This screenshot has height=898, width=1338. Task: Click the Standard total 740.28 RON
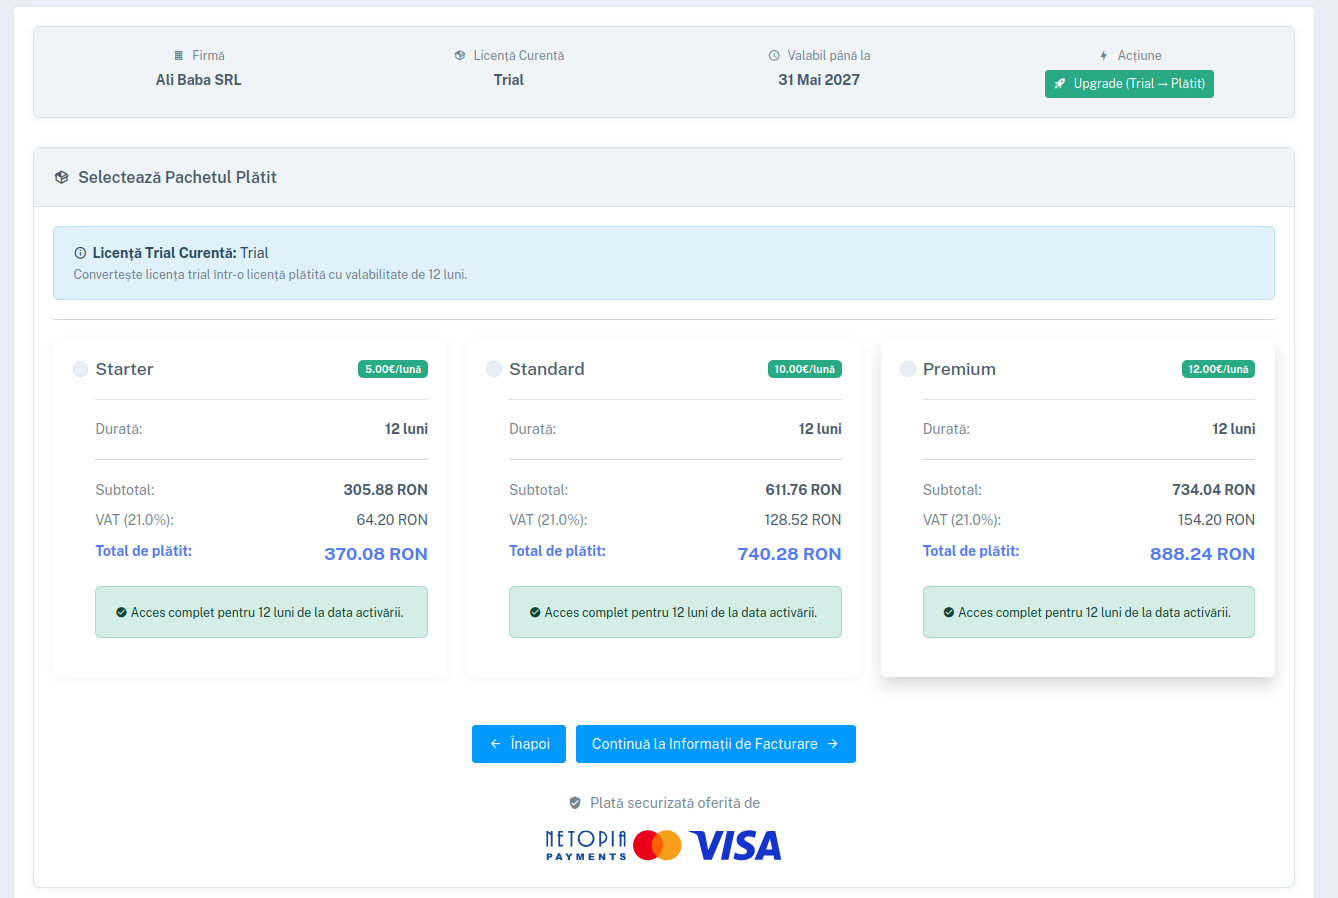789,554
